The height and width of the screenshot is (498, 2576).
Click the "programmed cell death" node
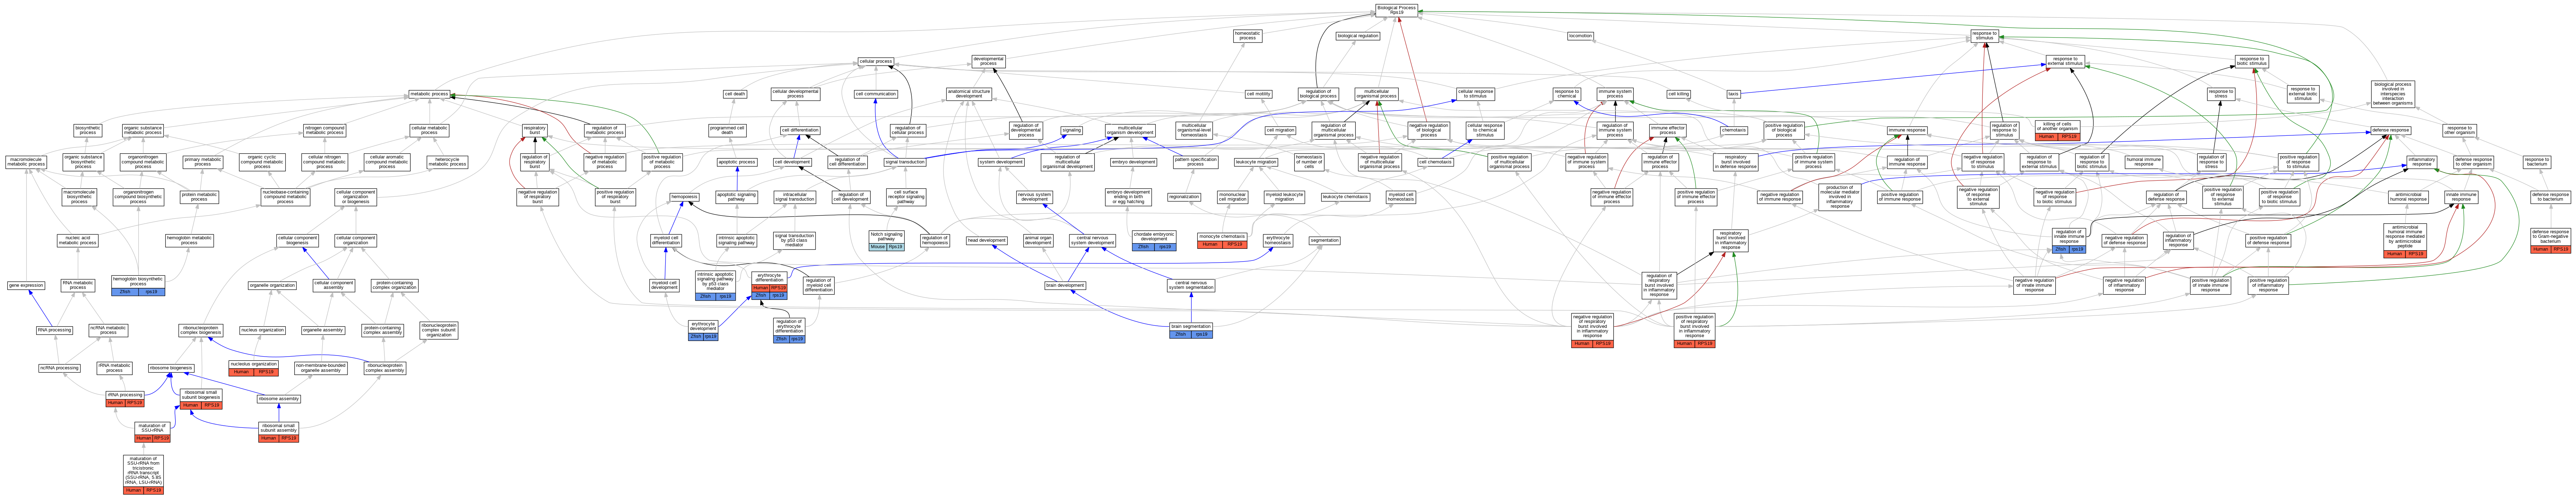coord(727,130)
